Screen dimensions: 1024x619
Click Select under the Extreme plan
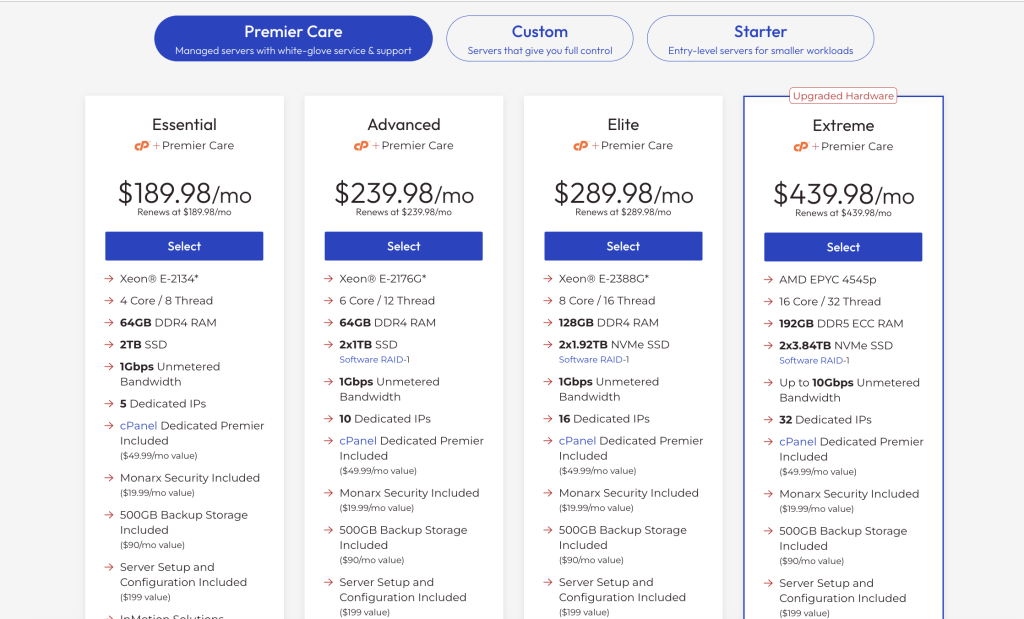843,247
